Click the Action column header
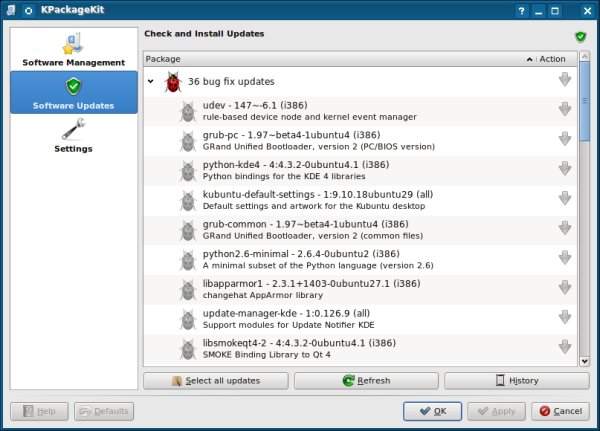Screen dimensions: 600x431 pyautogui.click(x=552, y=59)
